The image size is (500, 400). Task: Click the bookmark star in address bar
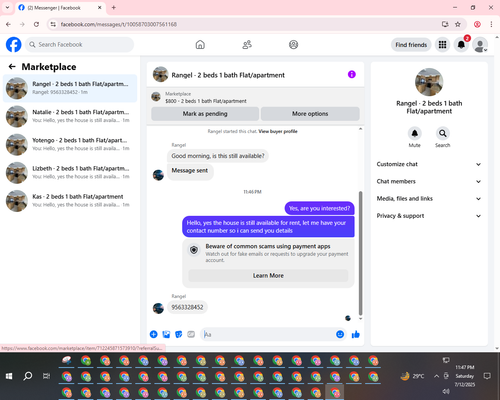(458, 24)
